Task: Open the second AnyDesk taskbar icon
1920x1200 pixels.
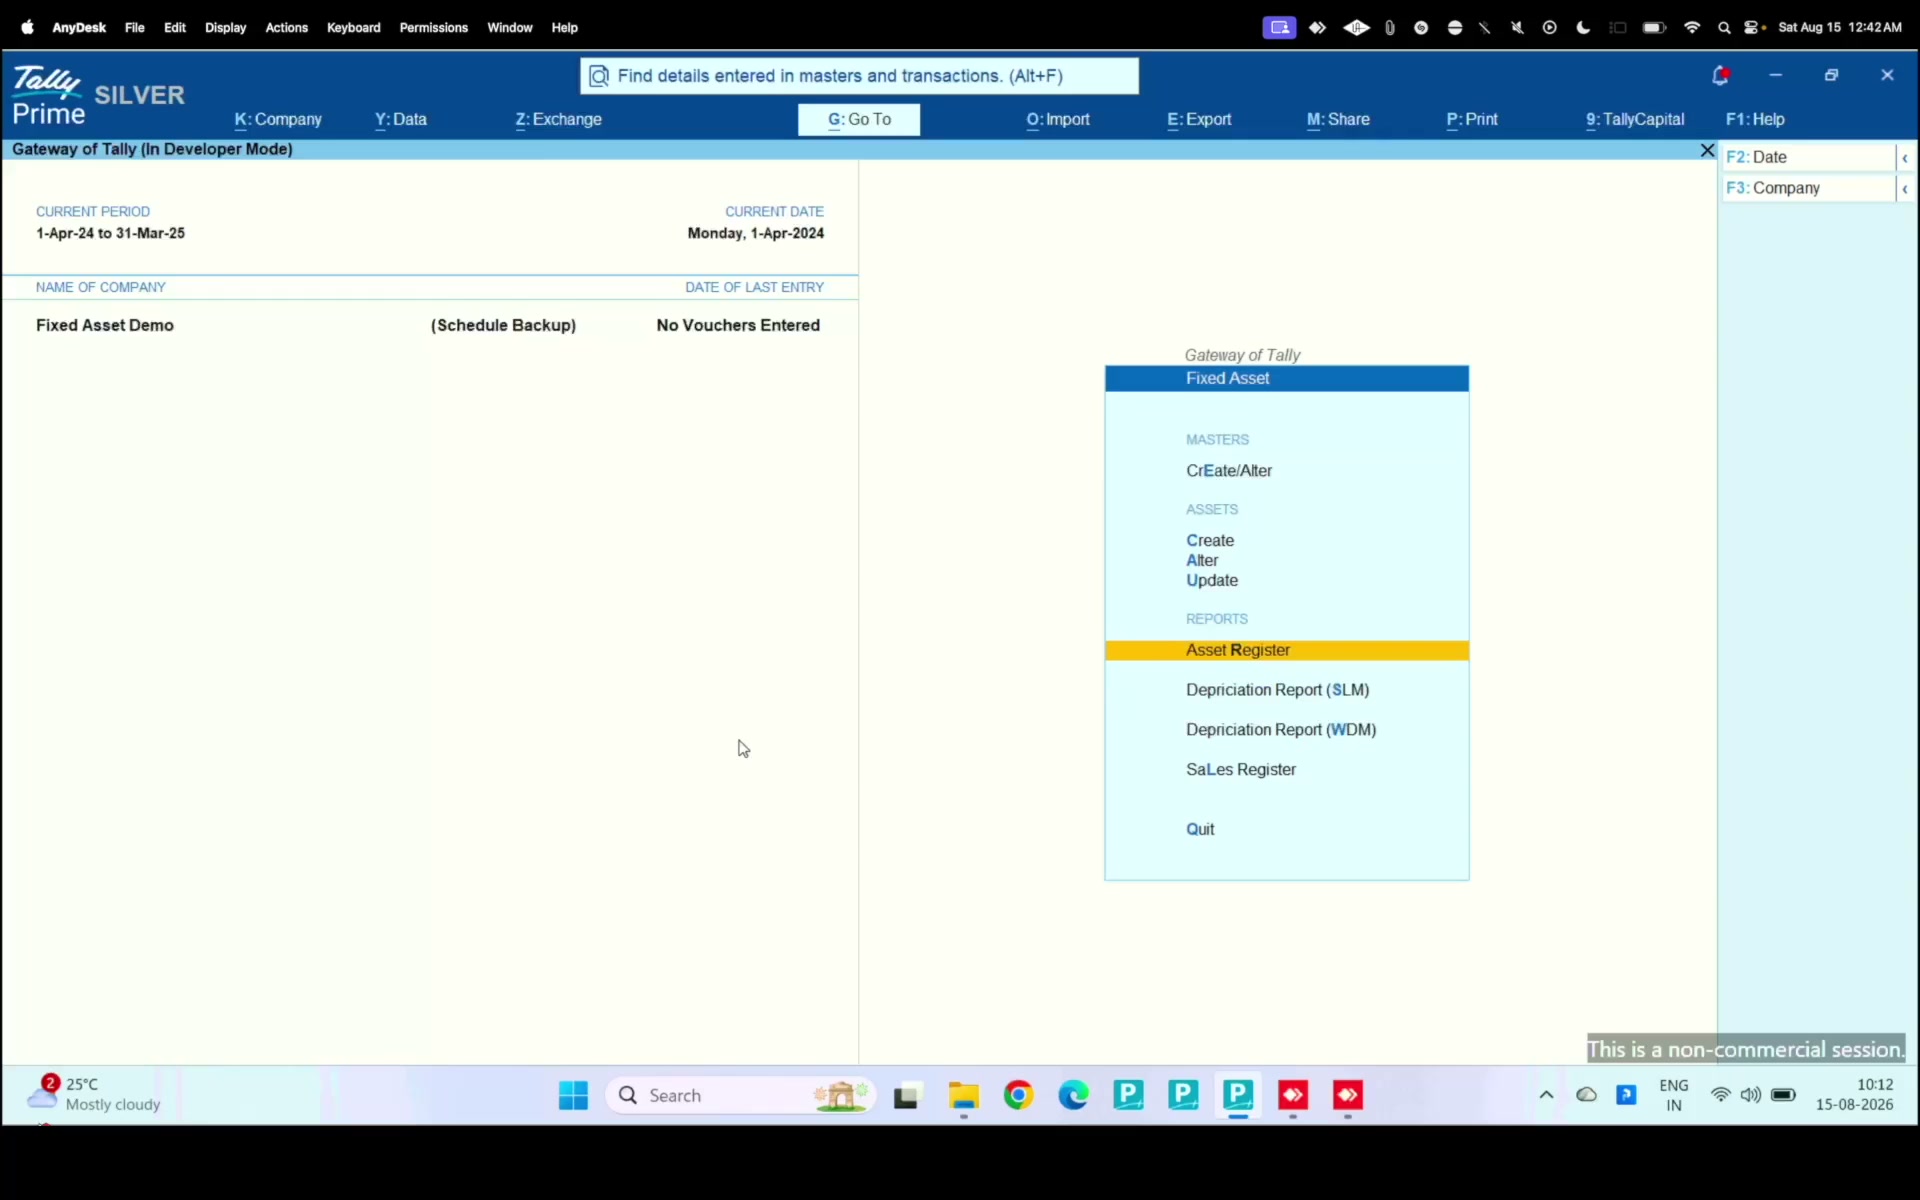Action: click(1348, 1095)
